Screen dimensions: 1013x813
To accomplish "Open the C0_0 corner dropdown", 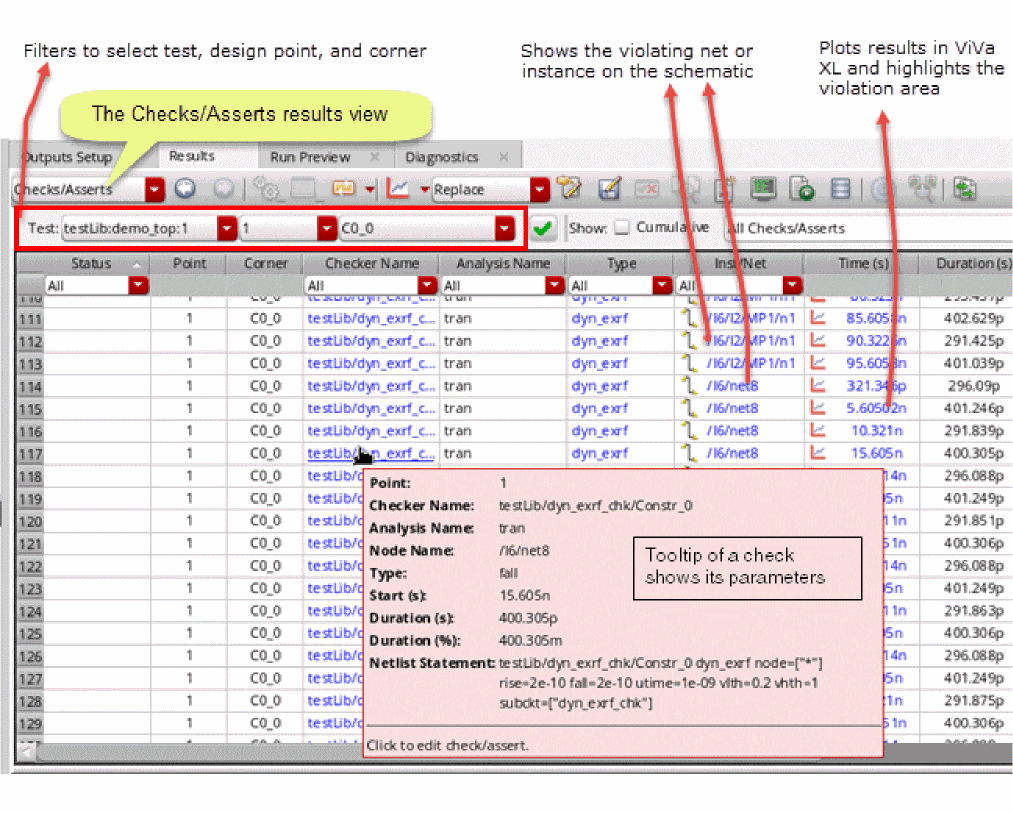I will tap(504, 229).
